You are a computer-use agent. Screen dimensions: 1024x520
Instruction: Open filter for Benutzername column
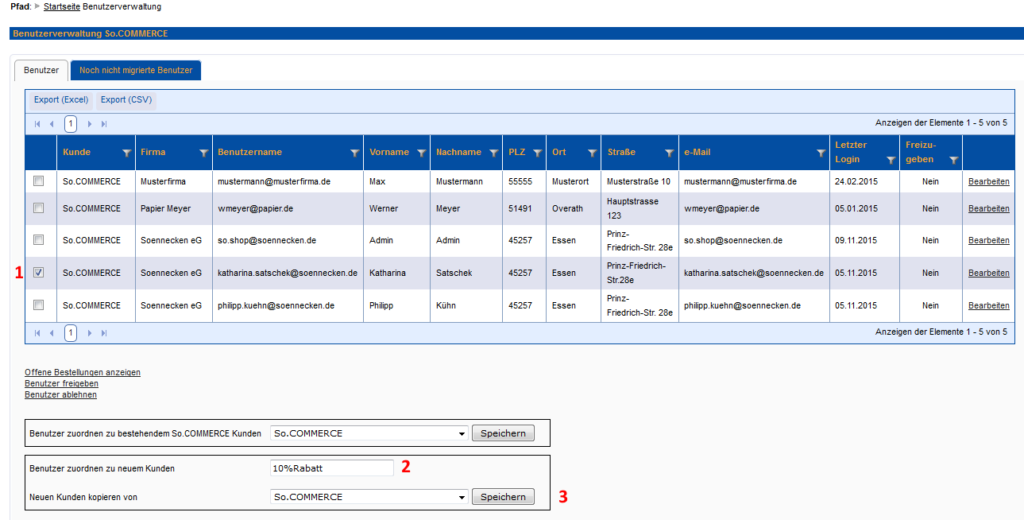coord(355,153)
